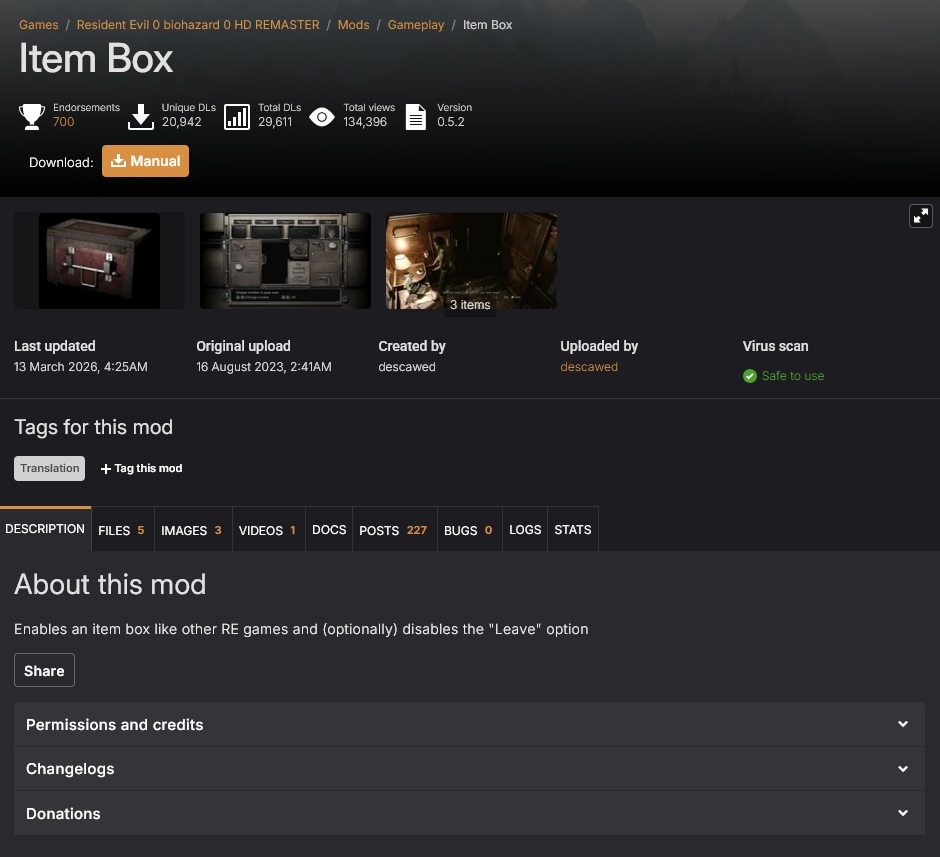Click the Total DLs value 29,611
This screenshot has height=857, width=940.
click(275, 122)
